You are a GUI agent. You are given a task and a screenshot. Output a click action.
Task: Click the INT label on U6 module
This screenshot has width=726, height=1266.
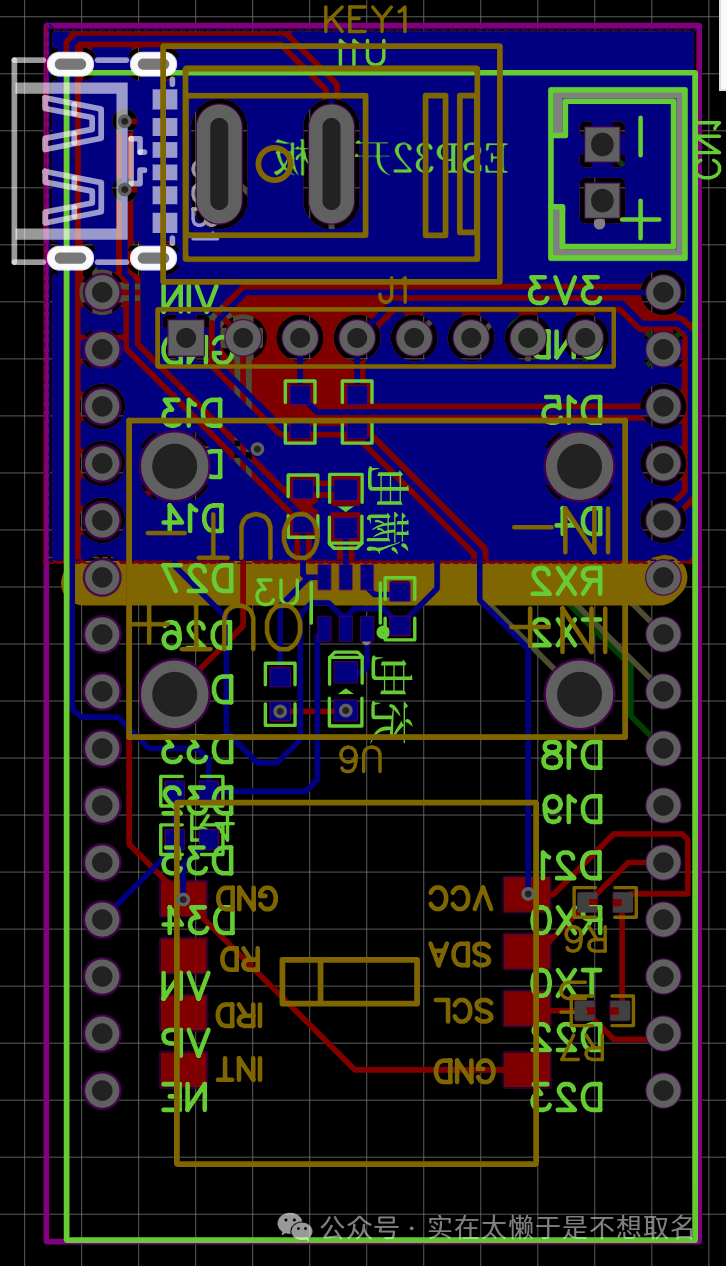pyautogui.click(x=239, y=1069)
